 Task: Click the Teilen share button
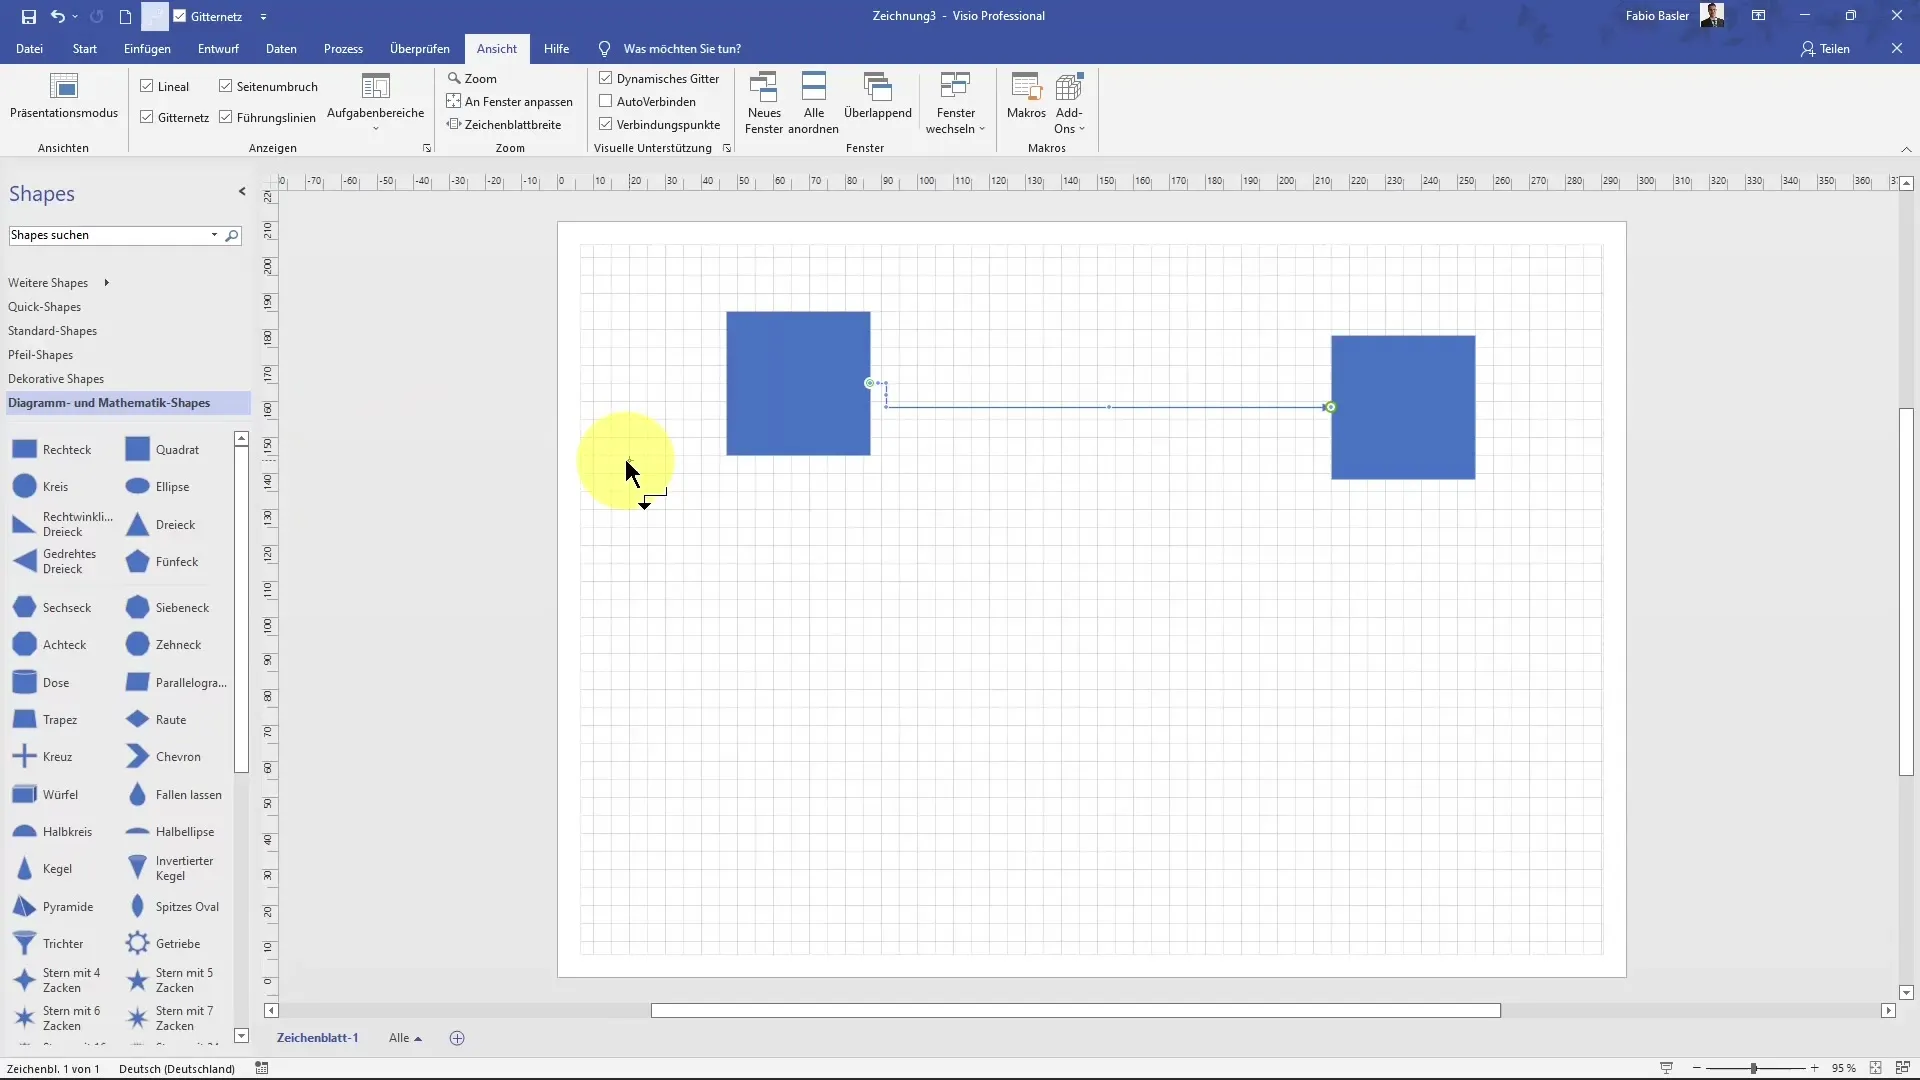coord(1825,48)
